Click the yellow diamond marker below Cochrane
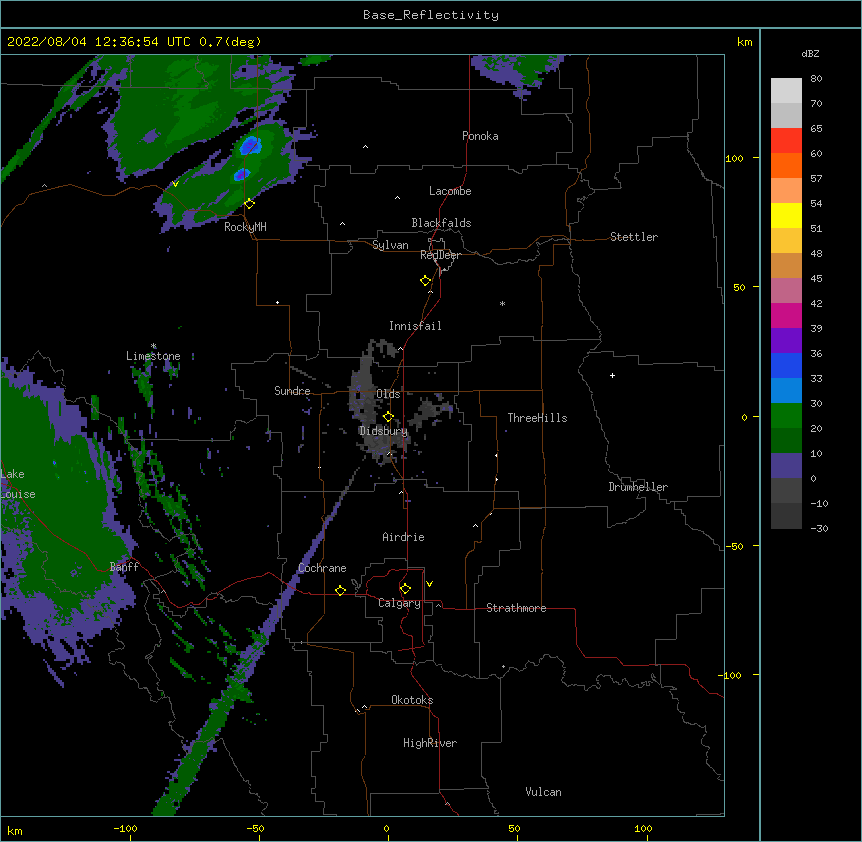The width and height of the screenshot is (862, 842). point(340,590)
